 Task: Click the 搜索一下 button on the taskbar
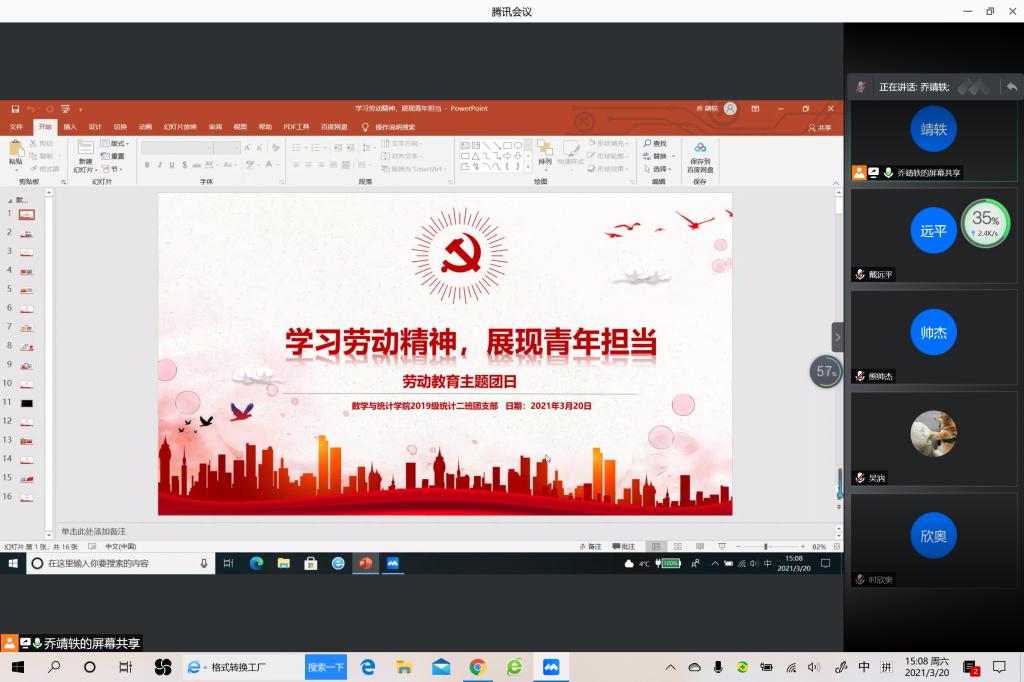[325, 667]
